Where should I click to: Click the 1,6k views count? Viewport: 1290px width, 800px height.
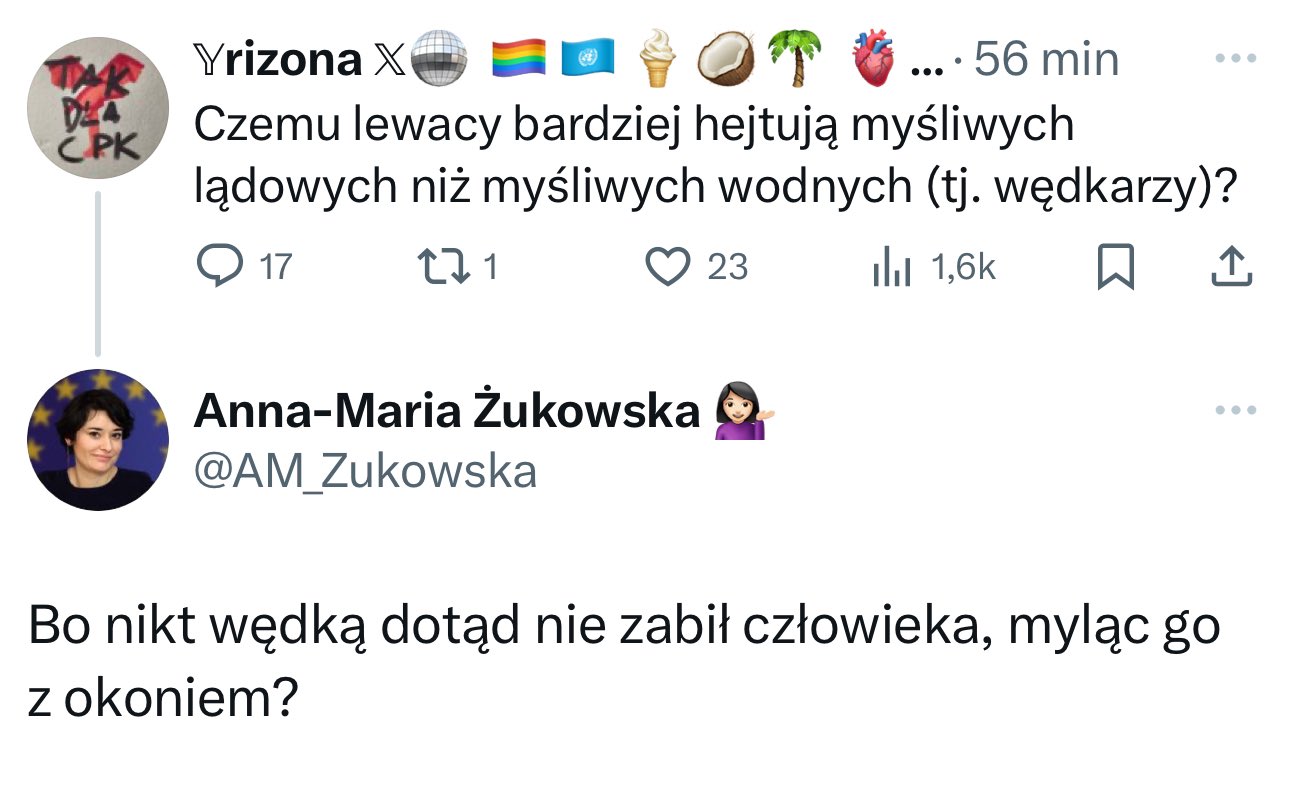[x=963, y=267]
